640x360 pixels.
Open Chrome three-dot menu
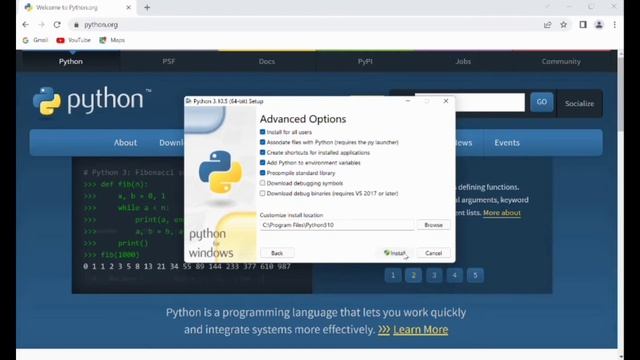(x=614, y=25)
